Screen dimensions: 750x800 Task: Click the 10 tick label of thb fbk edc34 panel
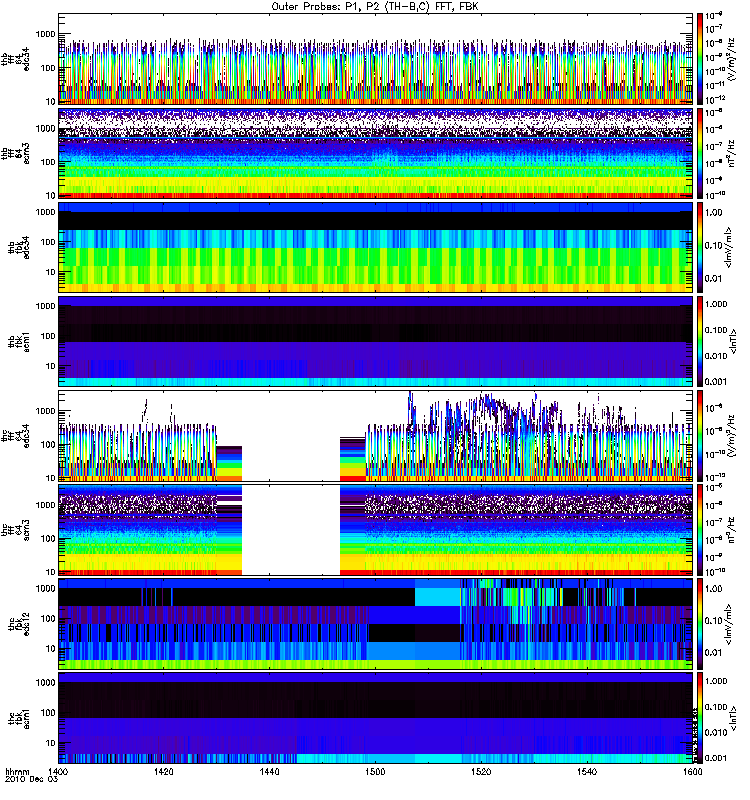click(51, 272)
